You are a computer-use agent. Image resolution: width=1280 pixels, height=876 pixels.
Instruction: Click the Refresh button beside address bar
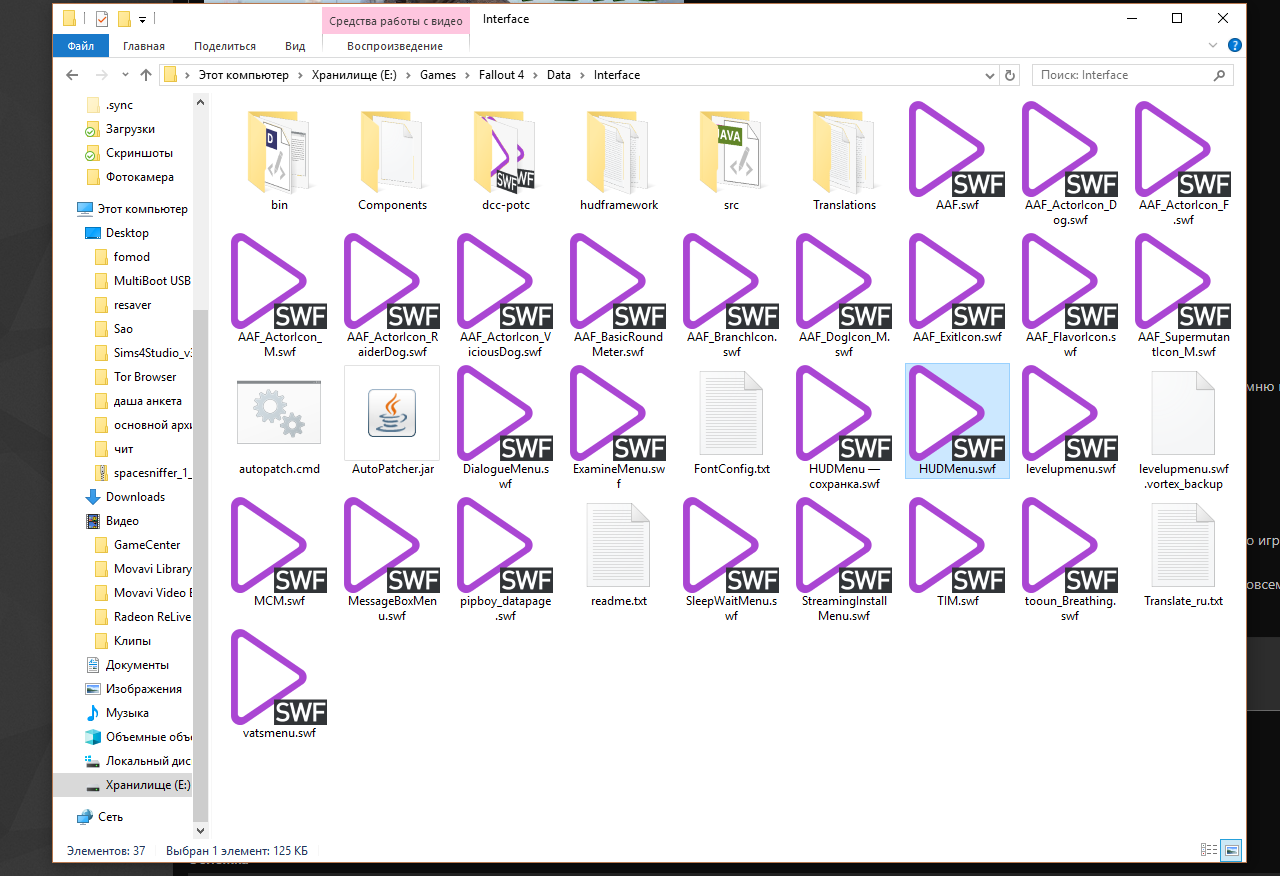[1010, 75]
